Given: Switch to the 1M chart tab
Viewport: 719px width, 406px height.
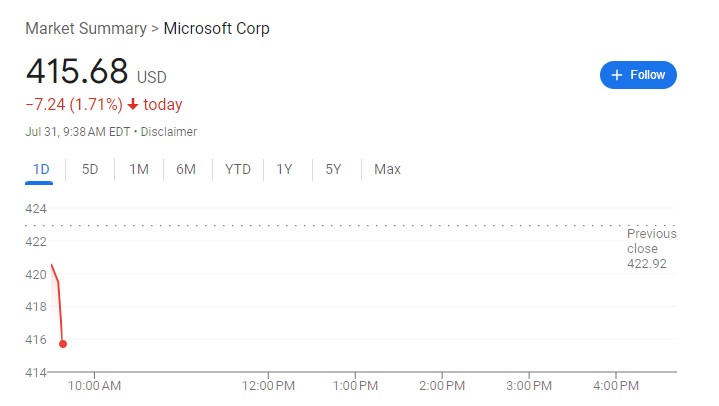Looking at the screenshot, I should [138, 169].
